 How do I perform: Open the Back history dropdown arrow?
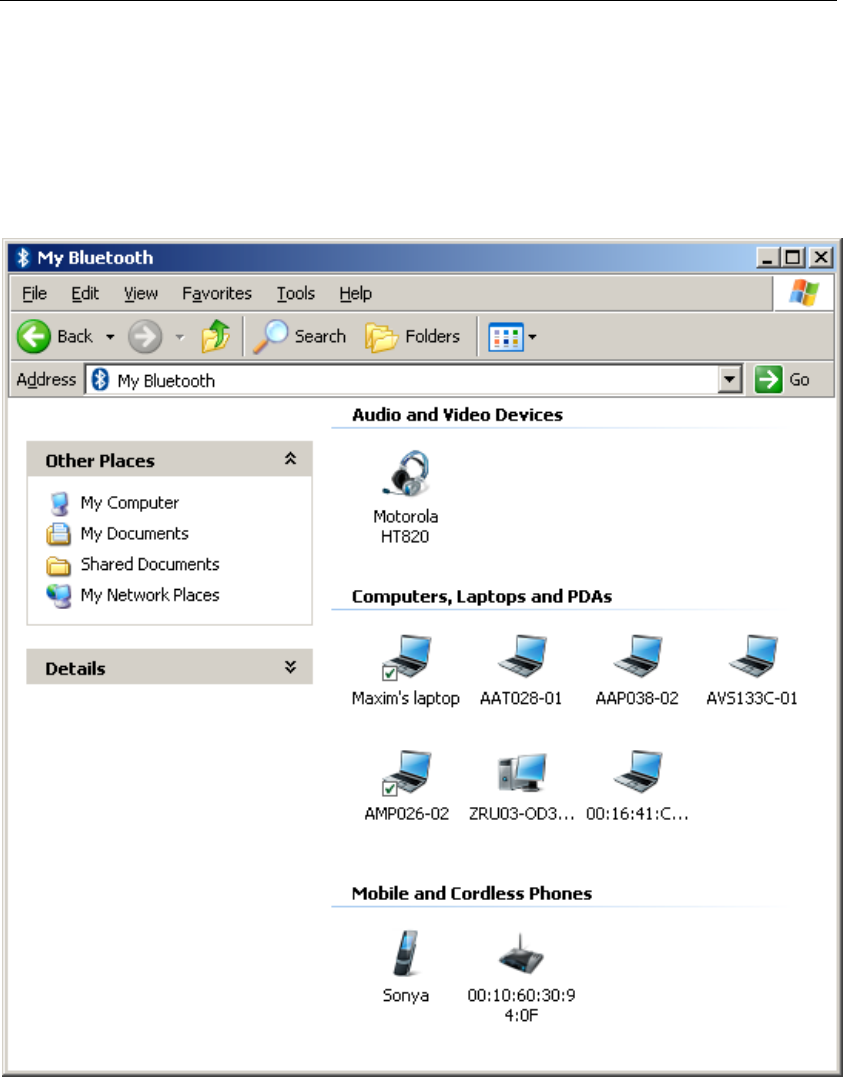coord(110,337)
